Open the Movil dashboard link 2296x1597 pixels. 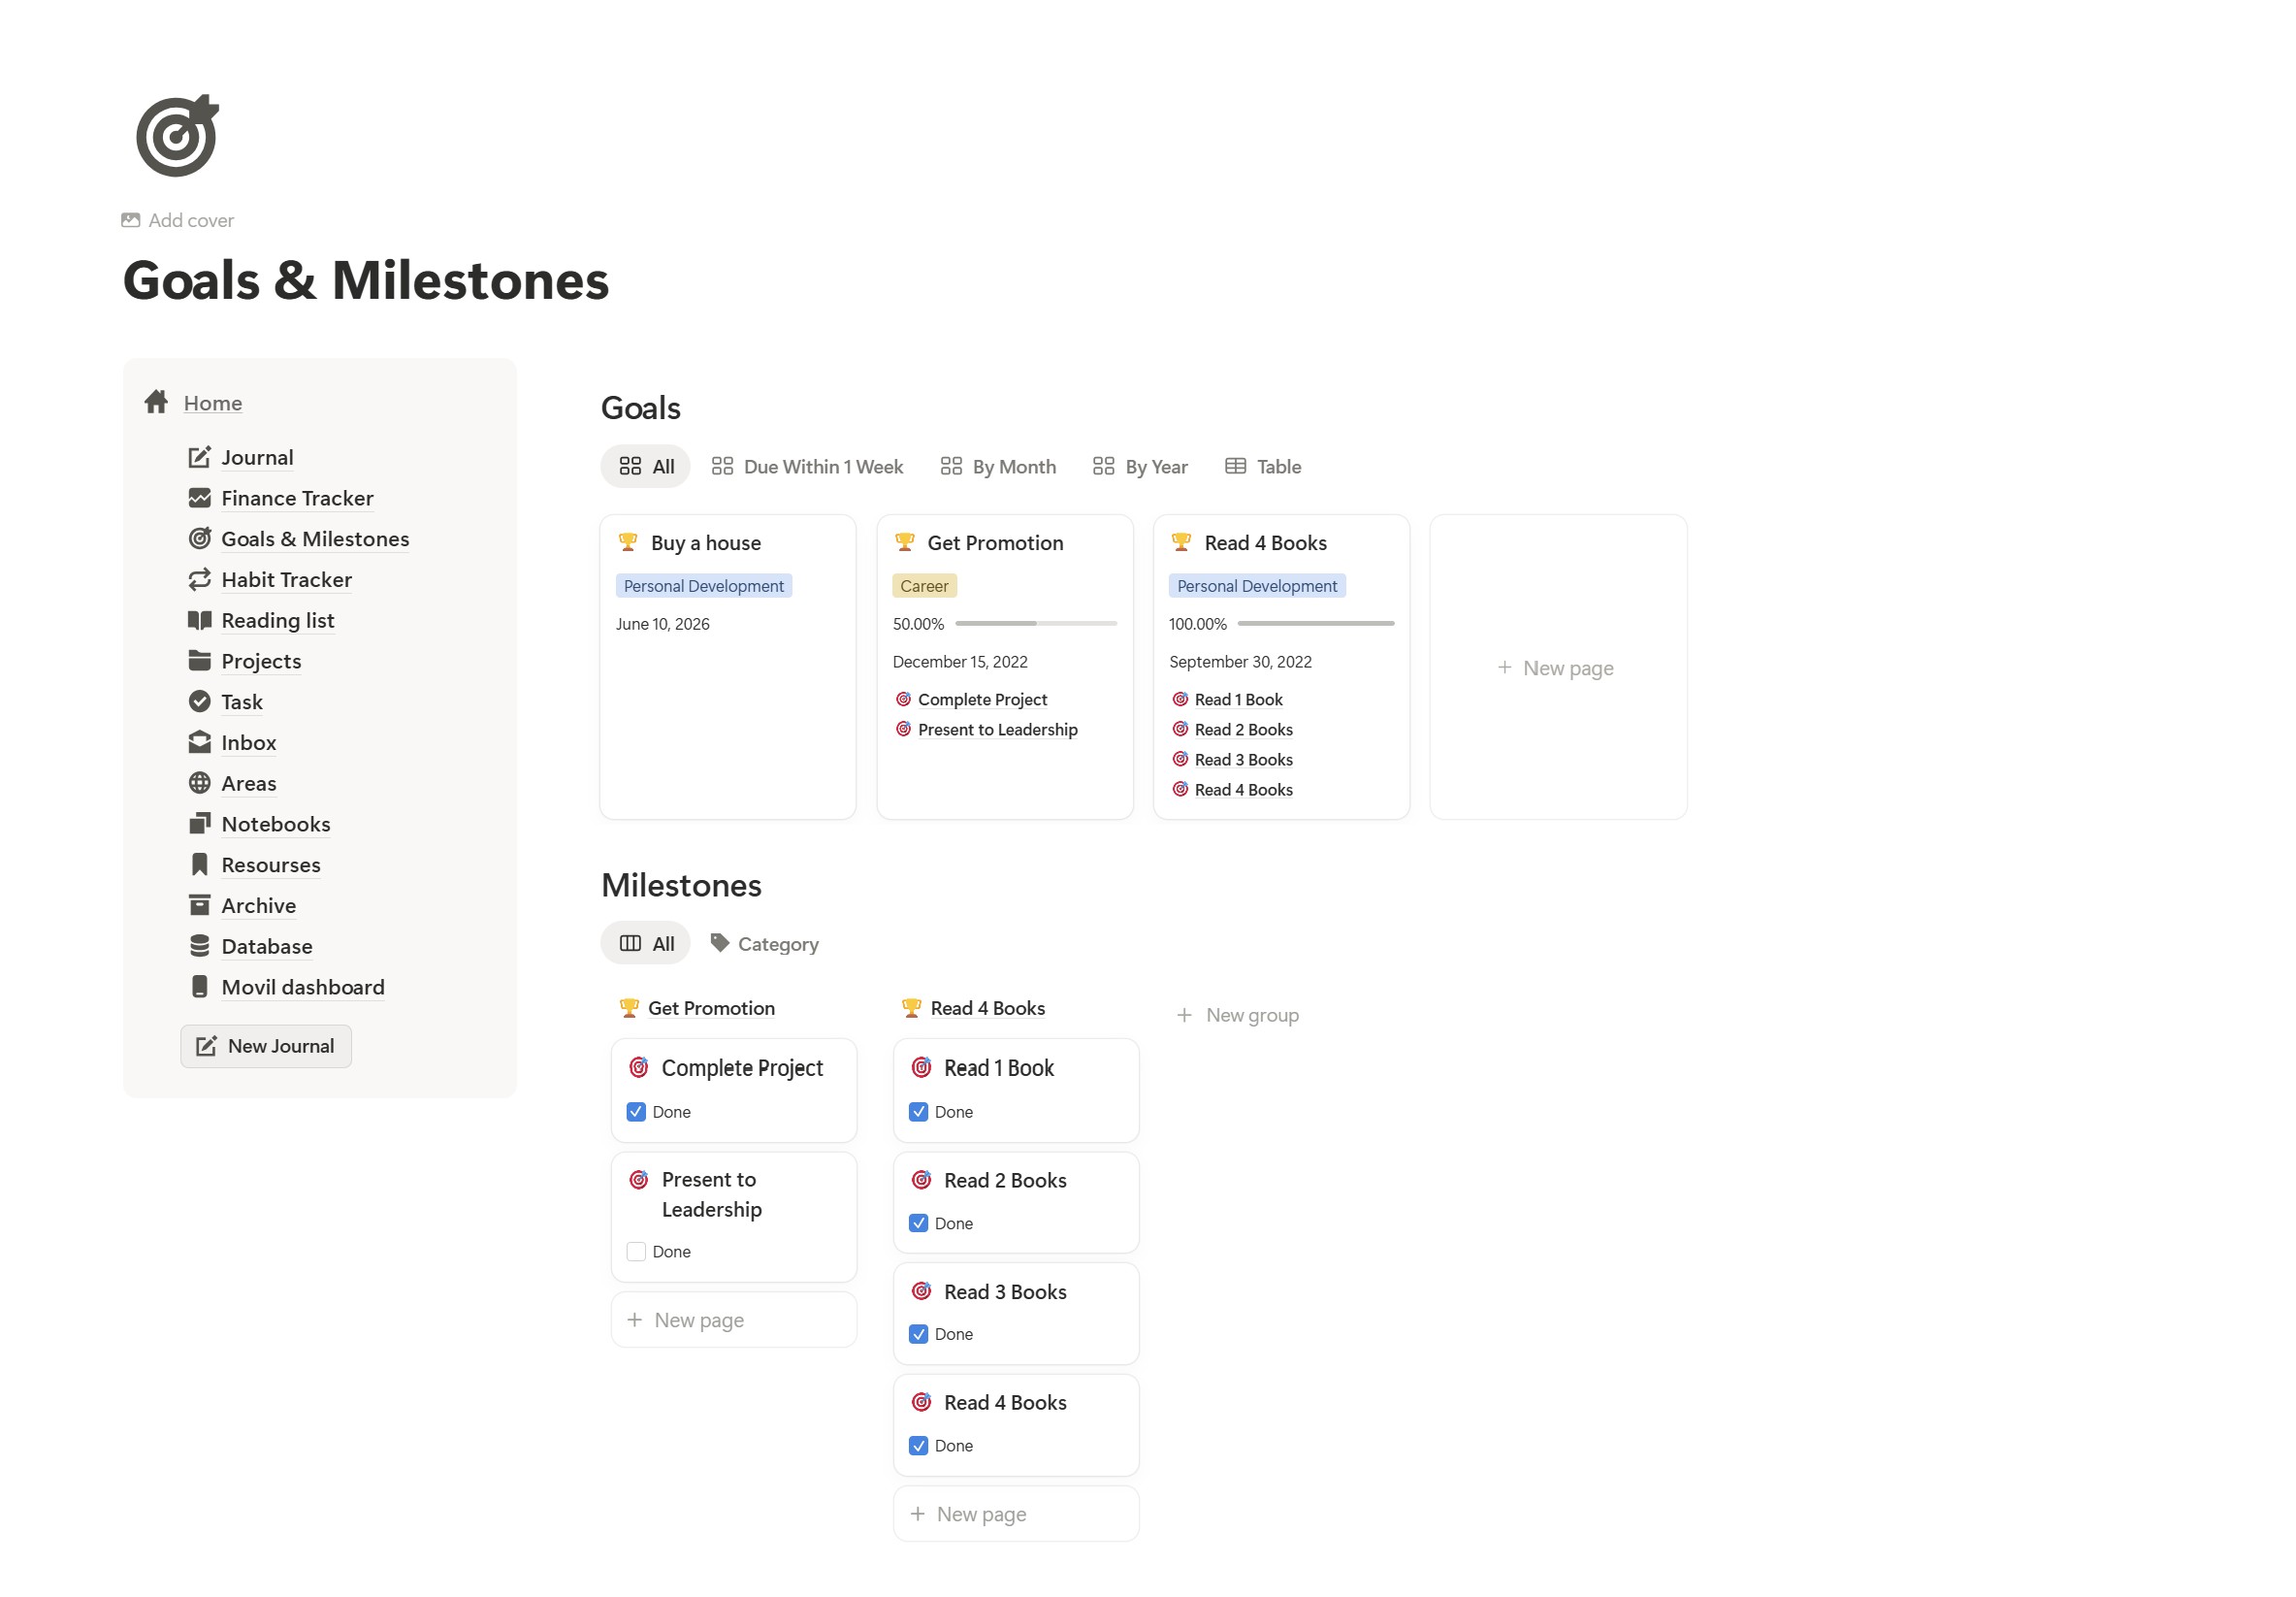coord(303,987)
